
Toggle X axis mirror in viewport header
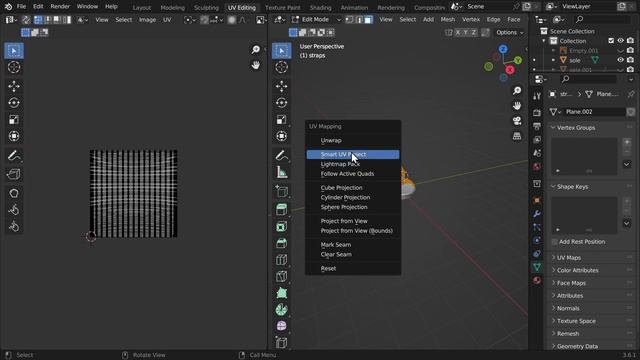(458, 32)
